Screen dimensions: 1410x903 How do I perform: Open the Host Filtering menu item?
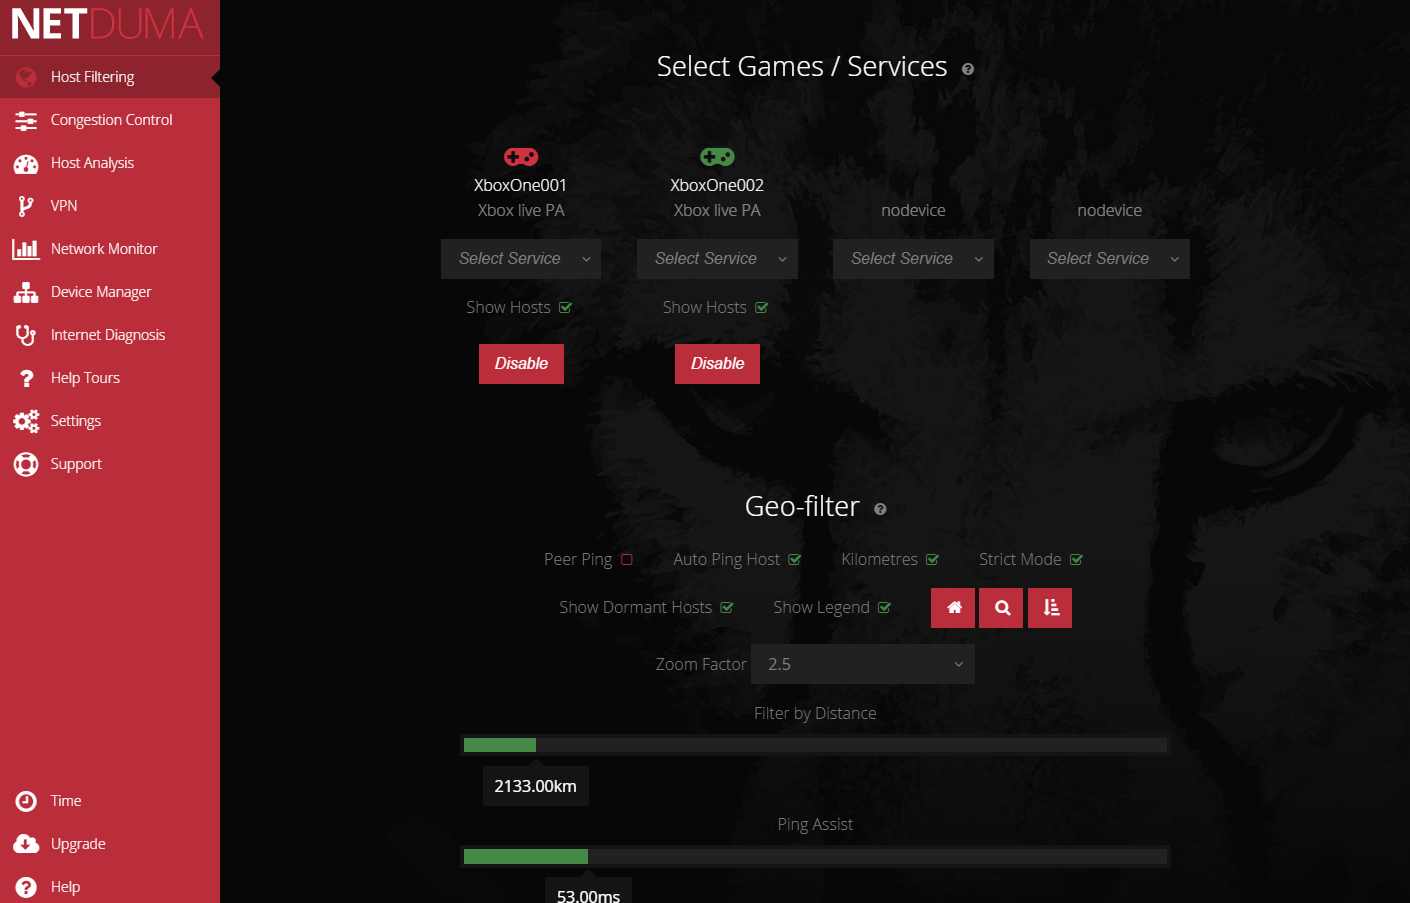pos(110,77)
